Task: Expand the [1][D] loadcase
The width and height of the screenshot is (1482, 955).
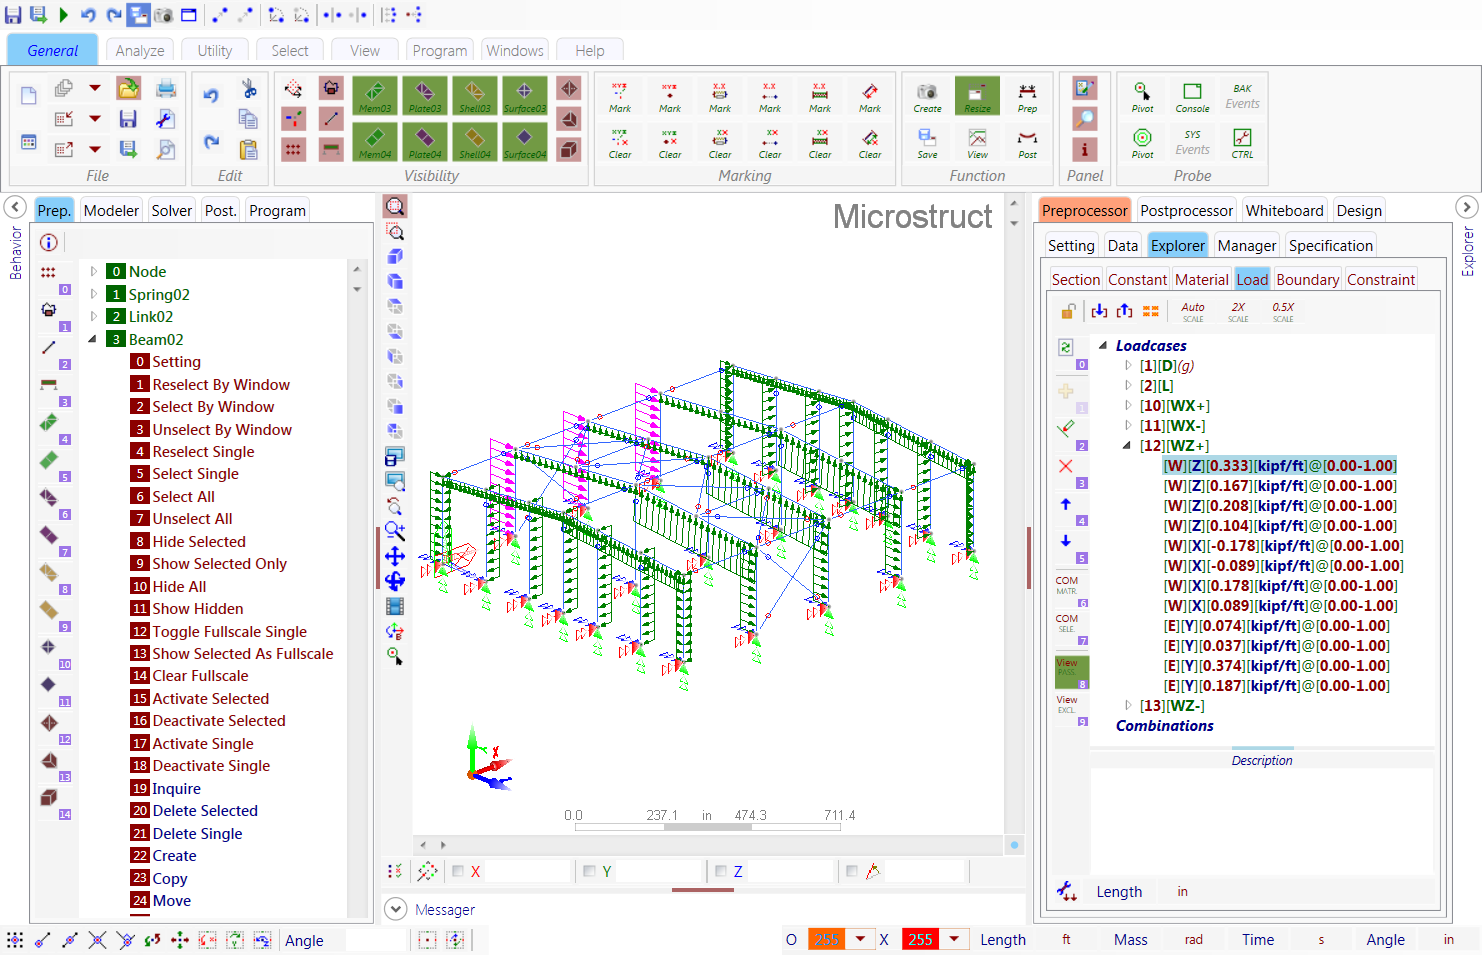Action: pos(1128,366)
